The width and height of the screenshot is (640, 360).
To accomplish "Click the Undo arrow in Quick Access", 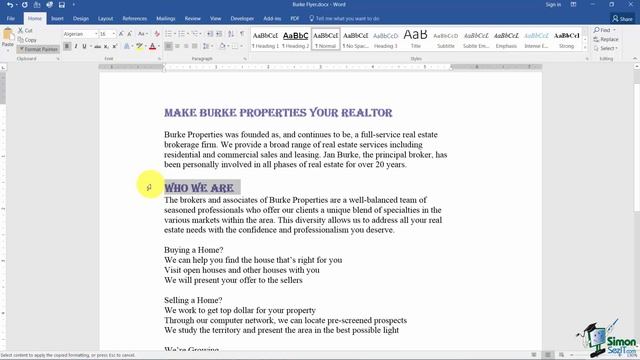I will click(10, 5).
